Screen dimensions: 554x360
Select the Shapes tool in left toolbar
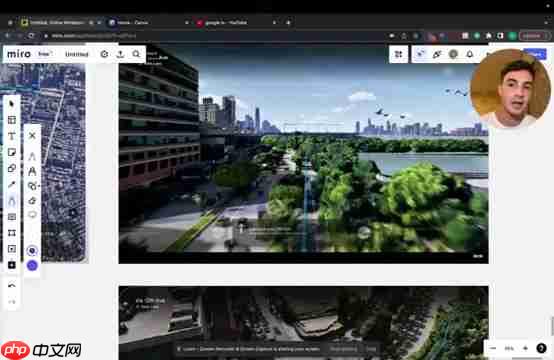[12, 168]
